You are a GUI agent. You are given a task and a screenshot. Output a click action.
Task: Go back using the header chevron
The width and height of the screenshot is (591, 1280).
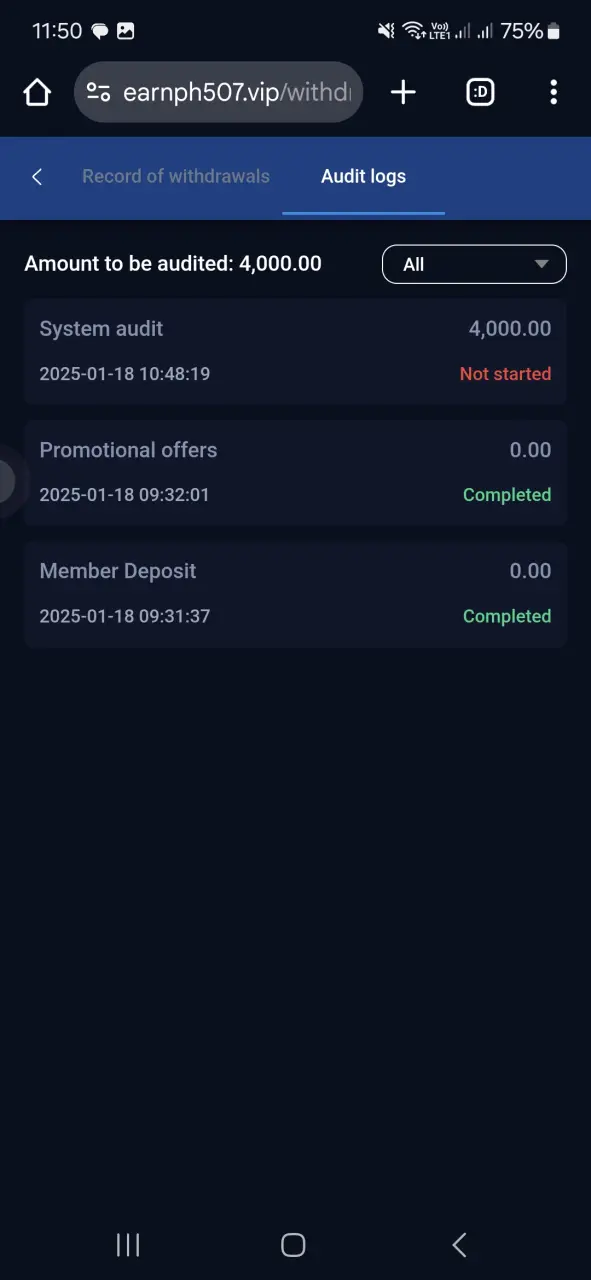37,177
